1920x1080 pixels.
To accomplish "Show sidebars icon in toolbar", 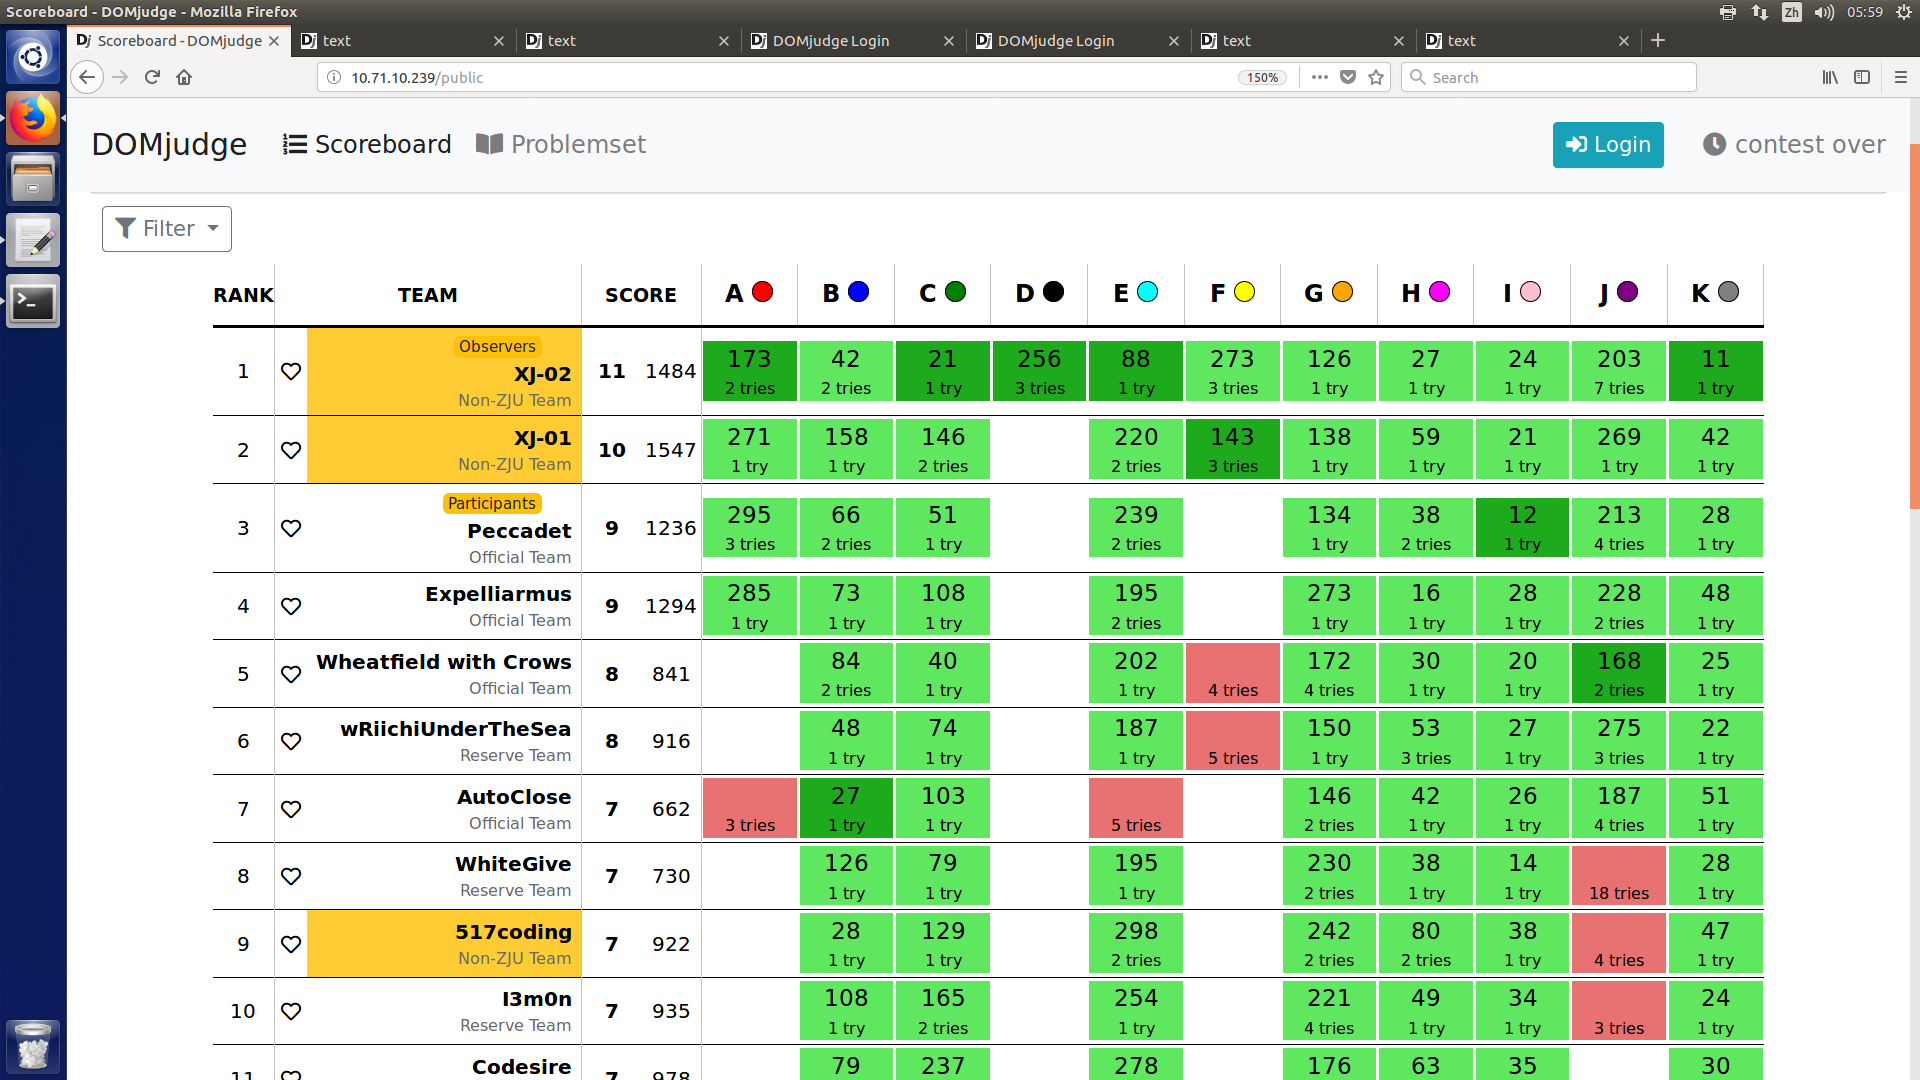I will click(x=1862, y=77).
